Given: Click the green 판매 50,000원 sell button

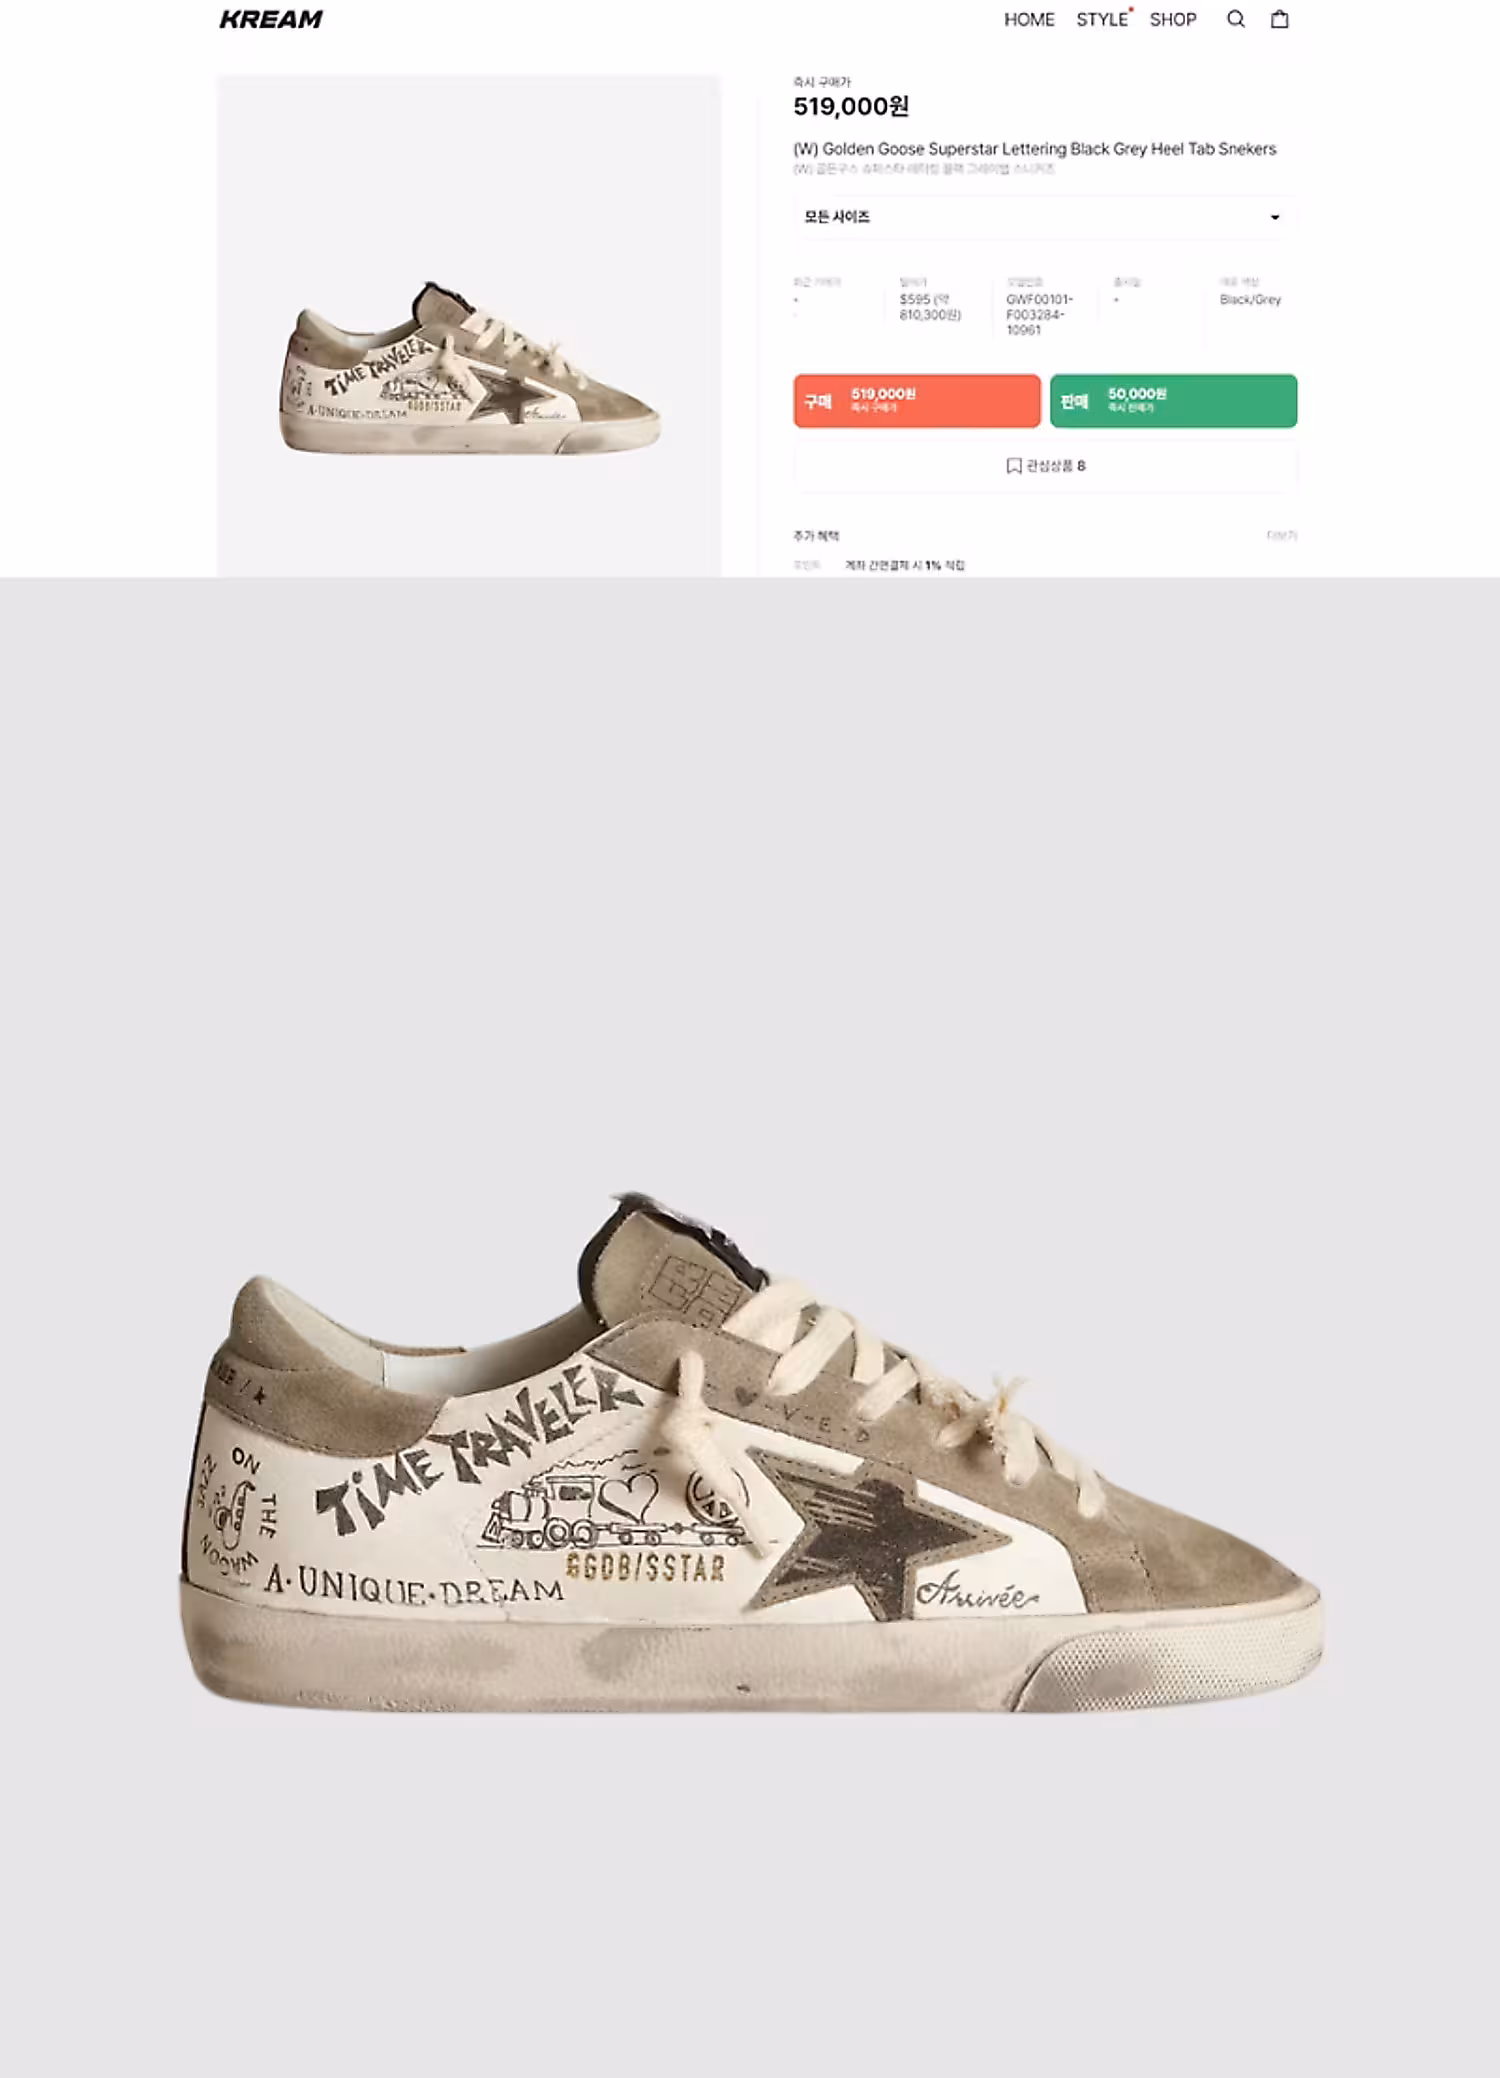Looking at the screenshot, I should pyautogui.click(x=1173, y=401).
